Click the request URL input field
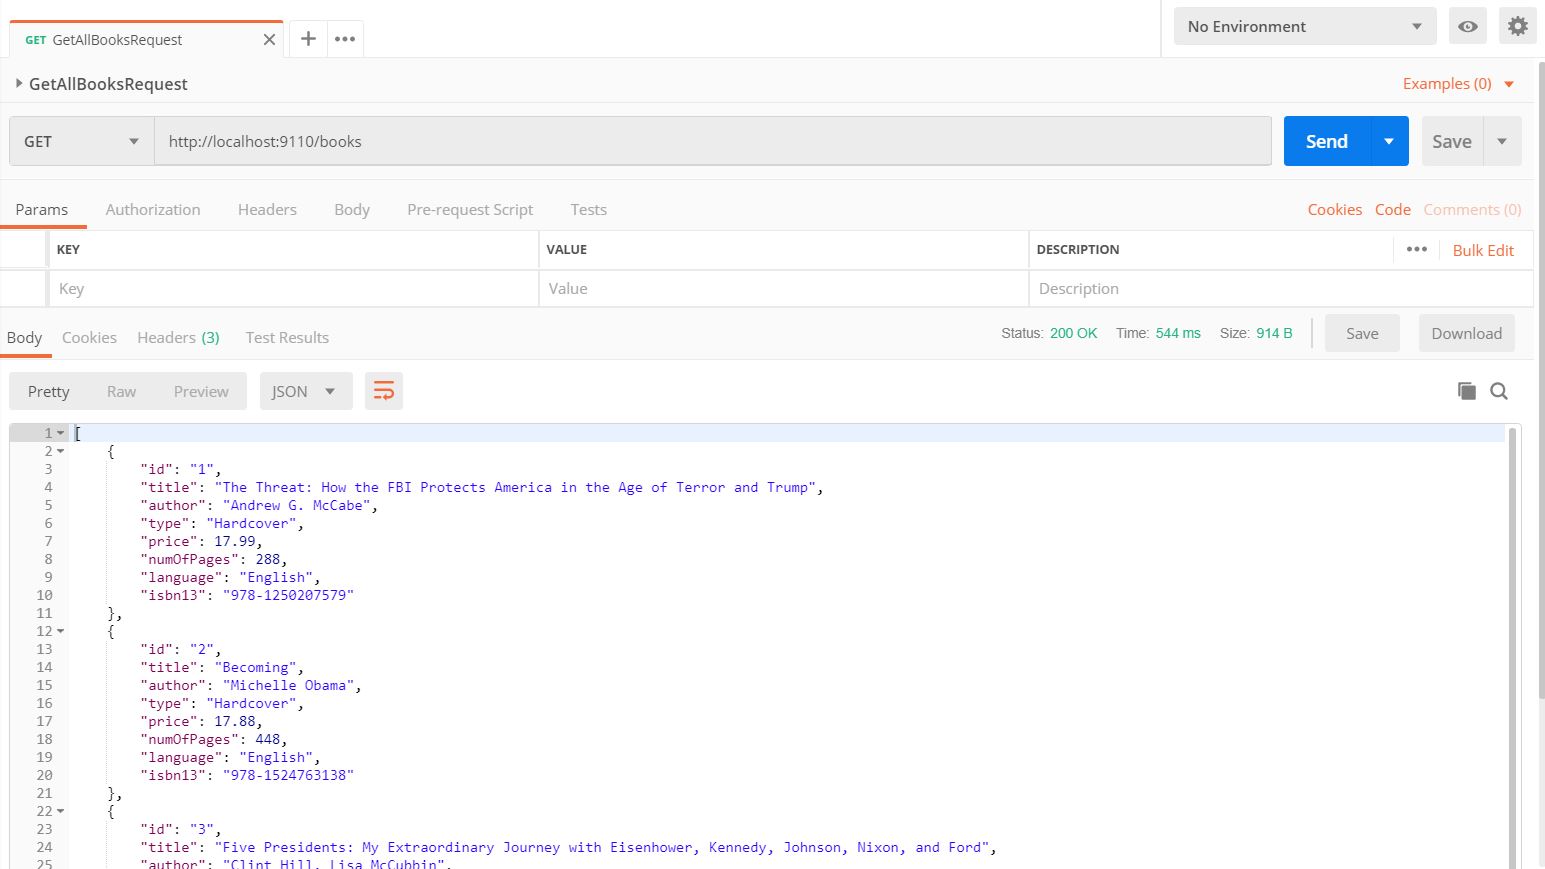Viewport: 1545px width, 869px height. point(712,141)
